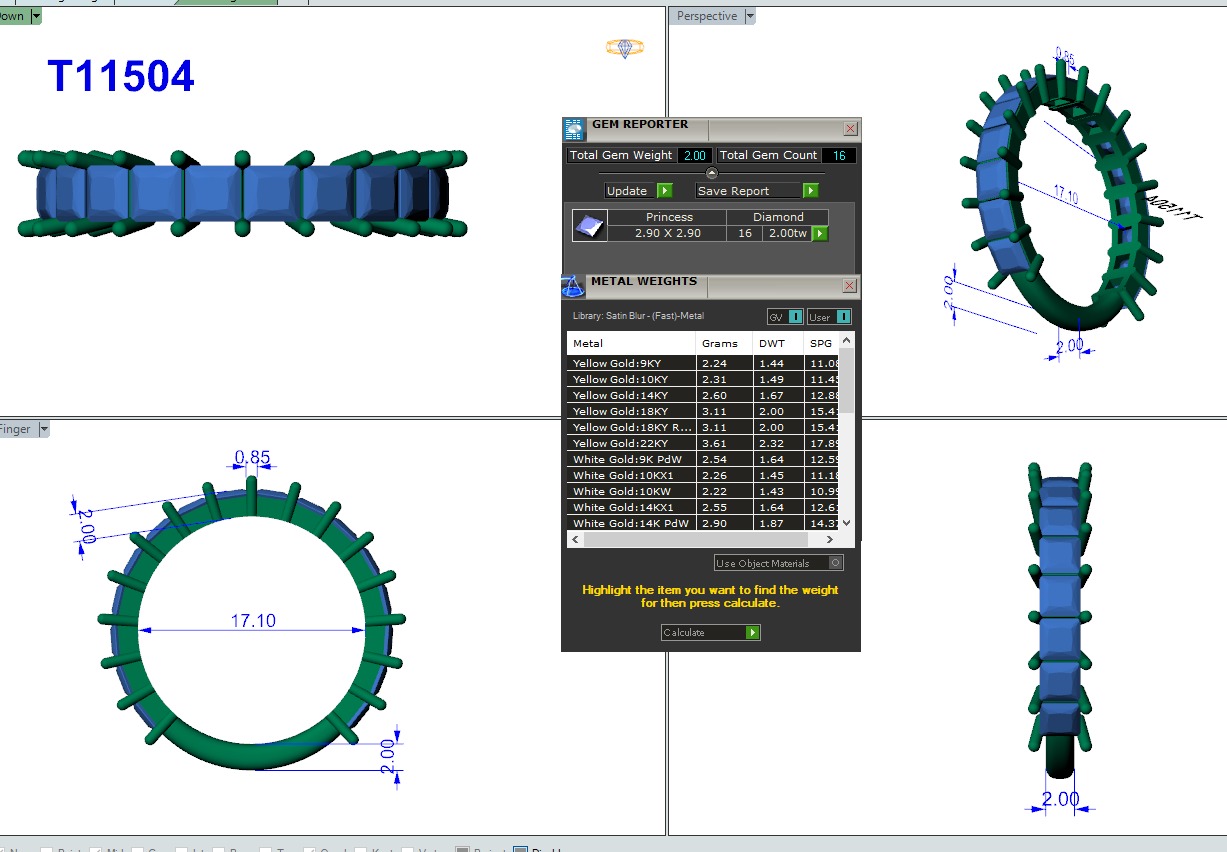Click the Update button label

click(628, 191)
